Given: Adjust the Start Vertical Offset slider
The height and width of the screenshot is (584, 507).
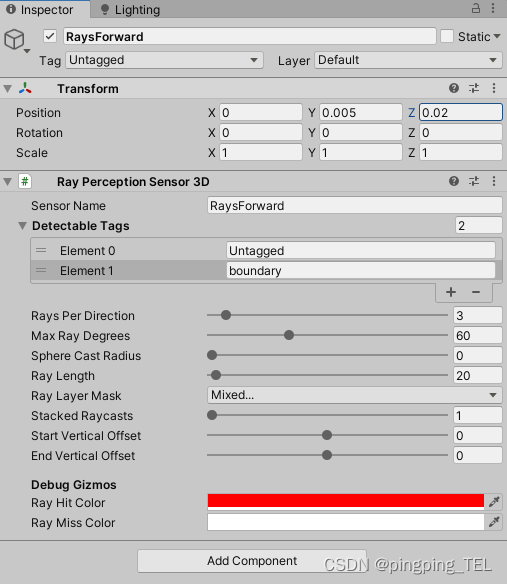Looking at the screenshot, I should 327,435.
